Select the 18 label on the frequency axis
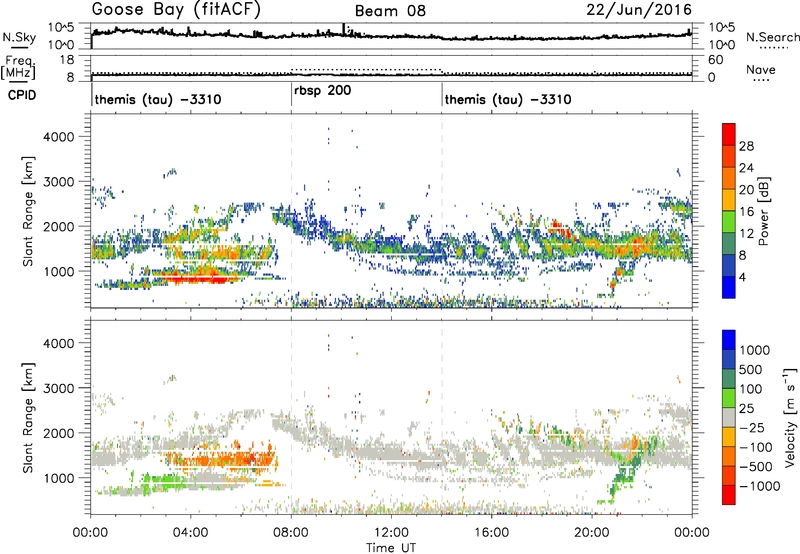800x554 pixels. (x=67, y=60)
